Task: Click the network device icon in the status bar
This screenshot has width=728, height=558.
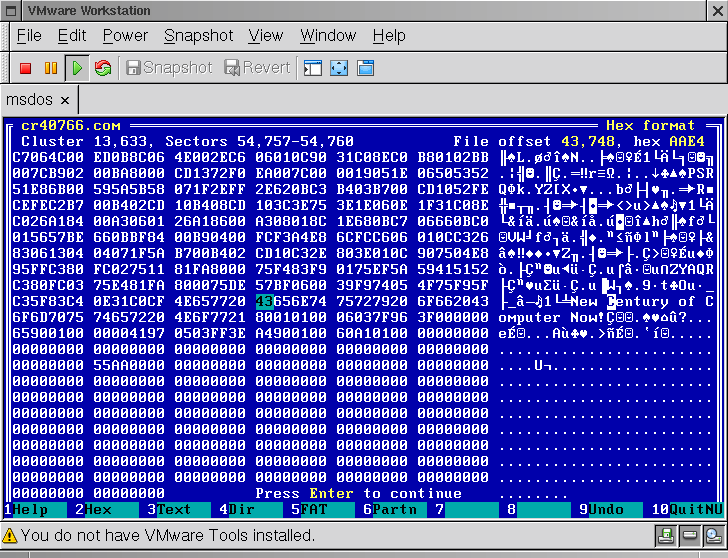Action: (713, 536)
